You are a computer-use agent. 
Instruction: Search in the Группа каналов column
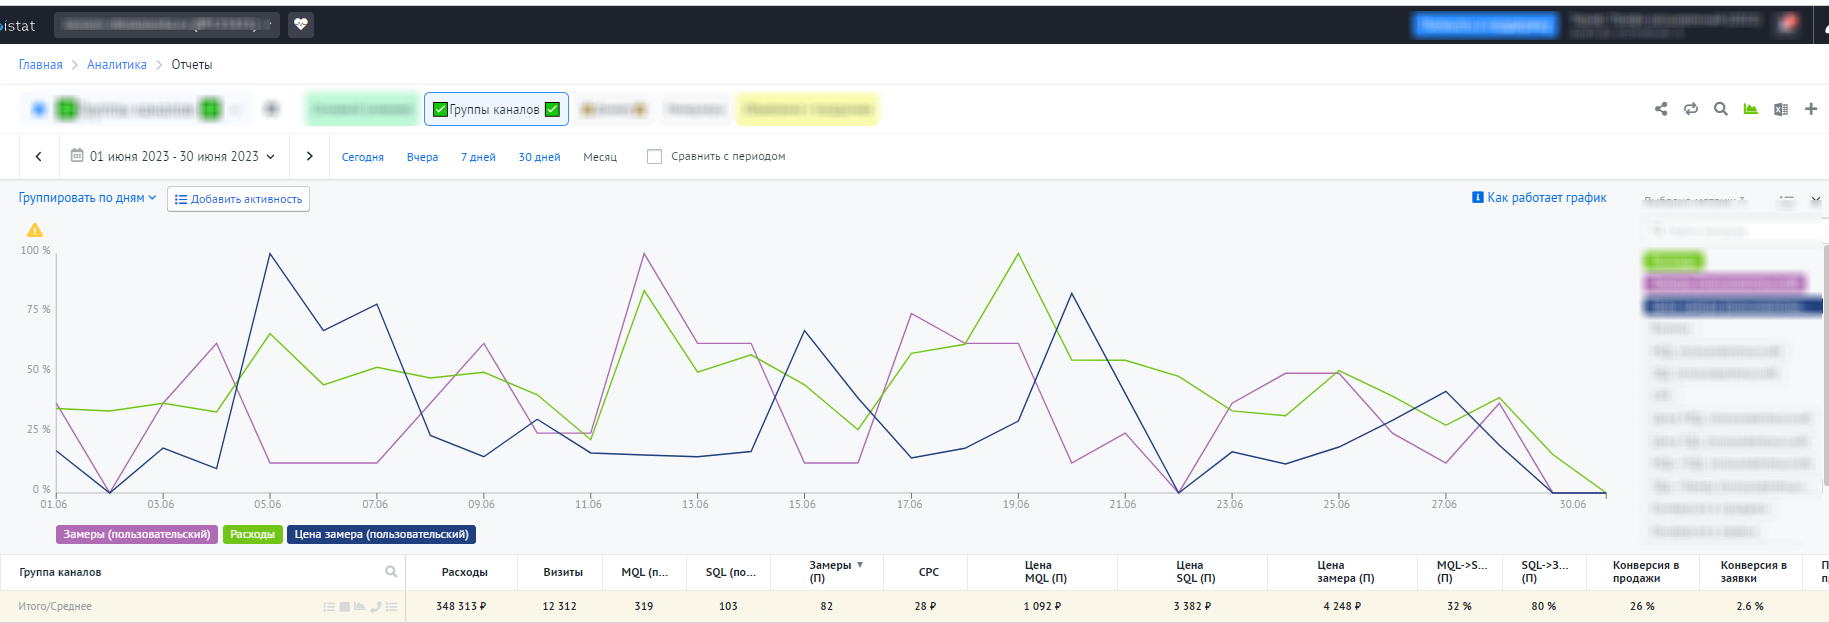[x=391, y=572]
